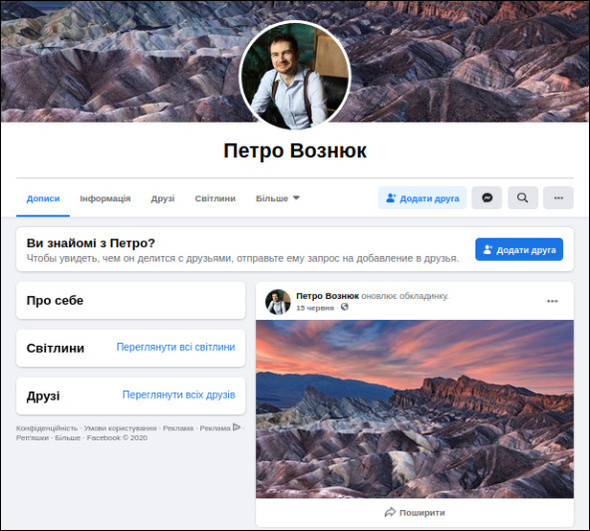Switch to the Дописи tab
Viewport: 590px width, 531px height.
click(x=43, y=198)
